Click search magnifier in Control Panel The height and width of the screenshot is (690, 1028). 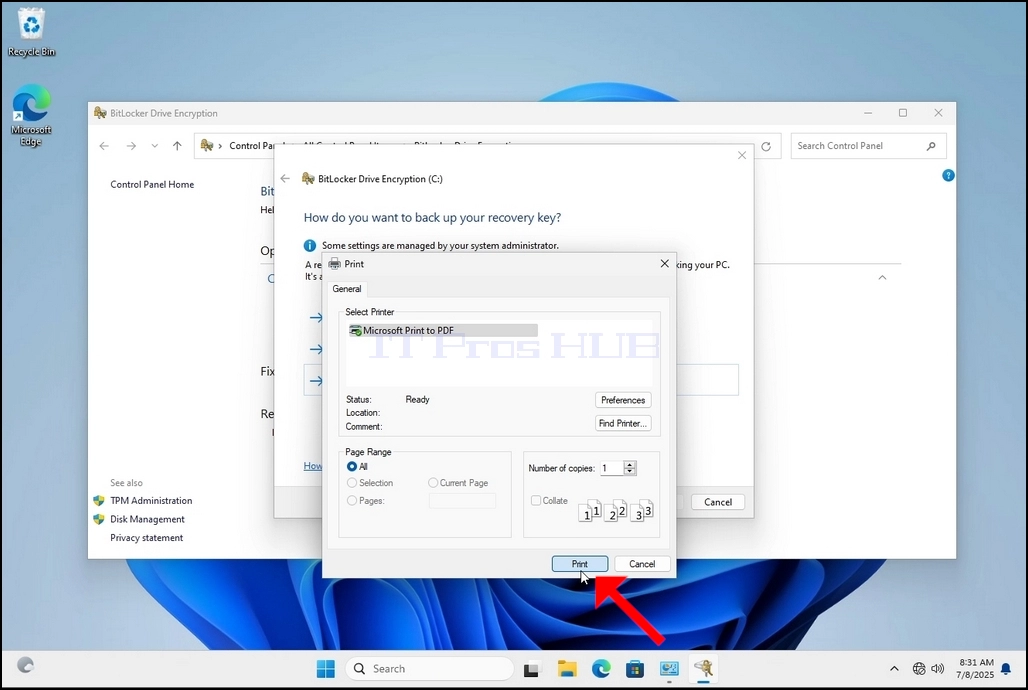(x=931, y=146)
